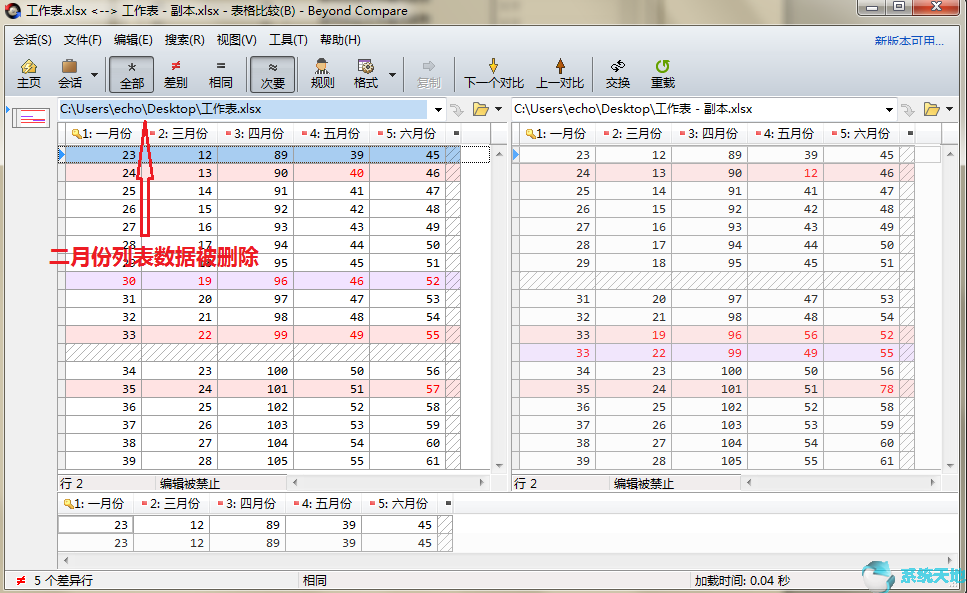Expand right browse folder dropdown arrow
Screen dimensions: 967x593
950,110
